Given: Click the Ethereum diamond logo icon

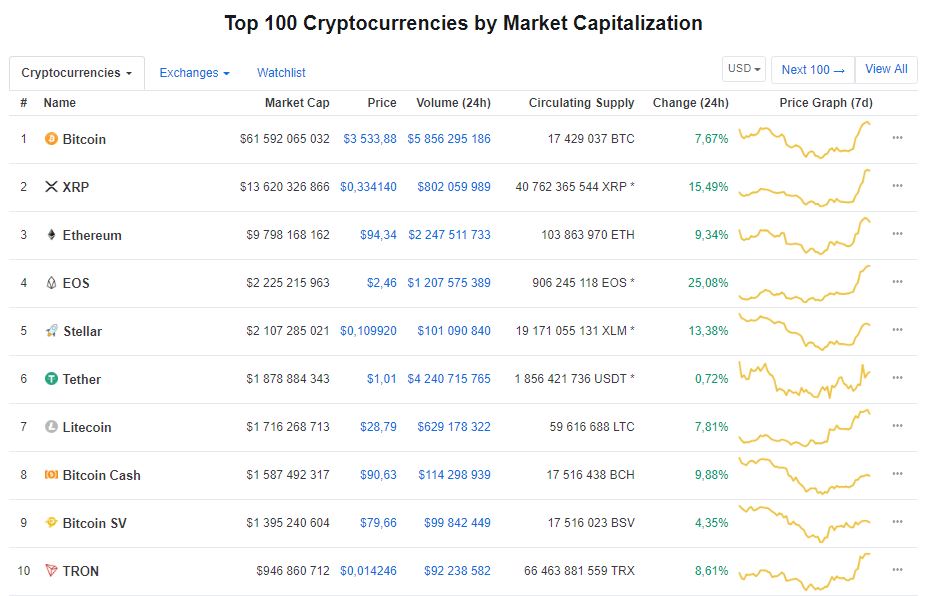Looking at the screenshot, I should coord(52,234).
